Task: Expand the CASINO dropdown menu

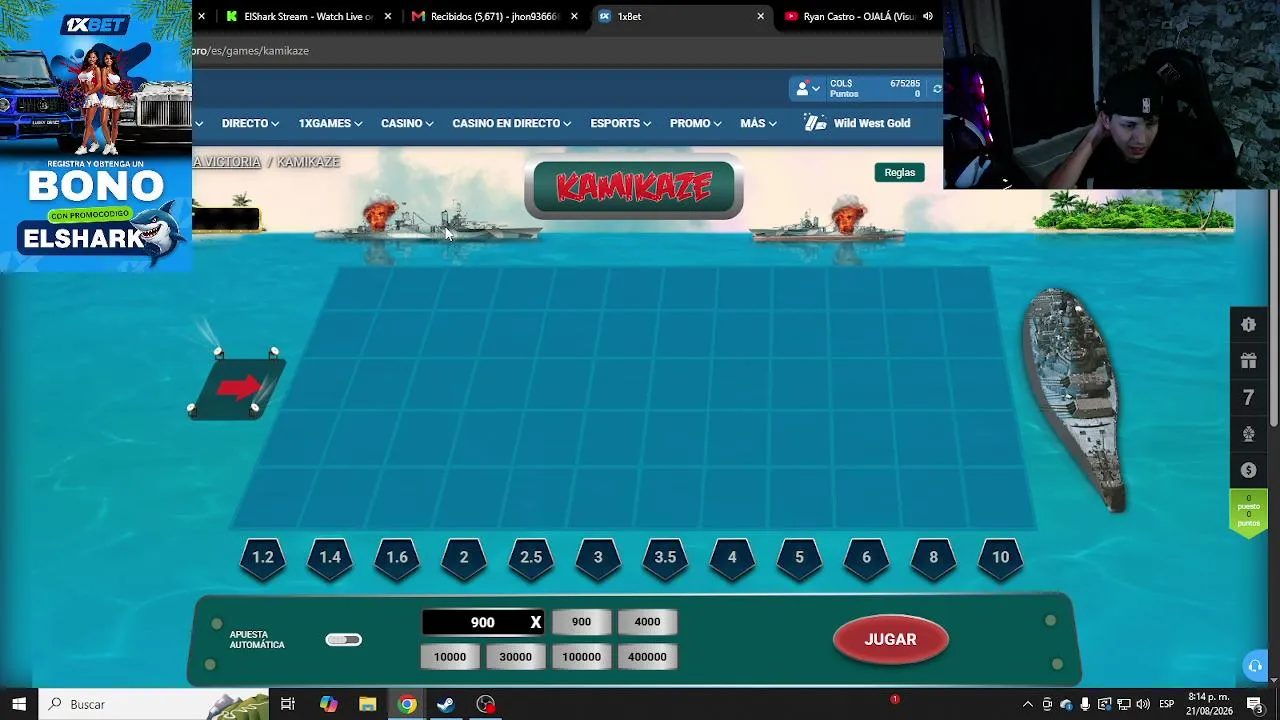Action: click(407, 123)
